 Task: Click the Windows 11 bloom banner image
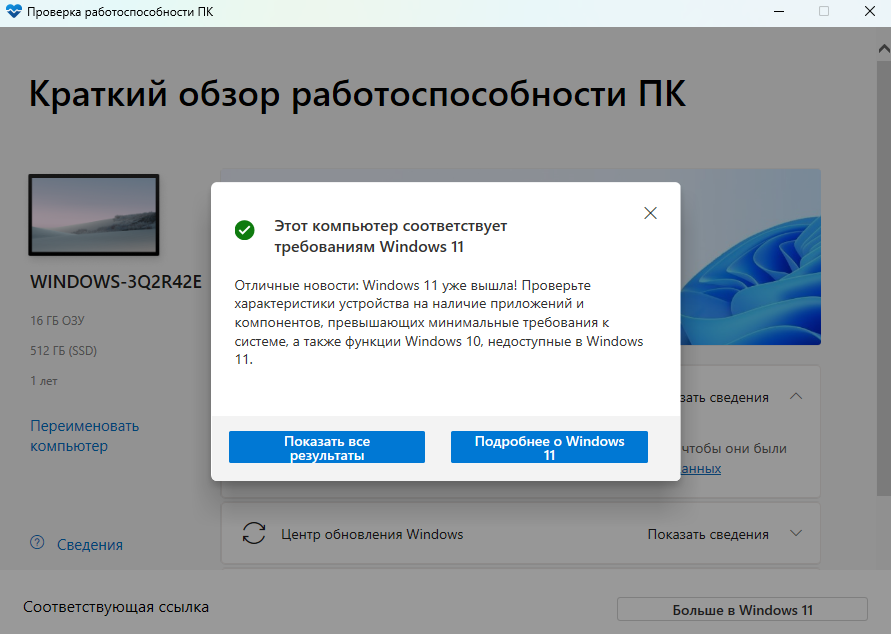click(x=751, y=257)
